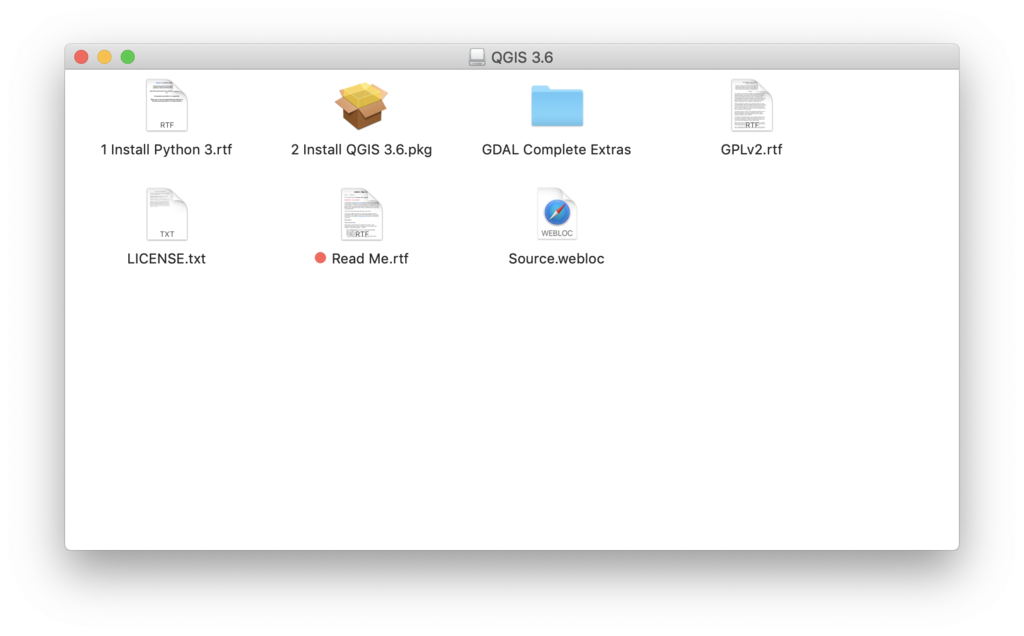Viewport: 1024px width, 636px height.
Task: Click the 'GDAL Complete Extras' folder name label
Action: pyautogui.click(x=556, y=150)
